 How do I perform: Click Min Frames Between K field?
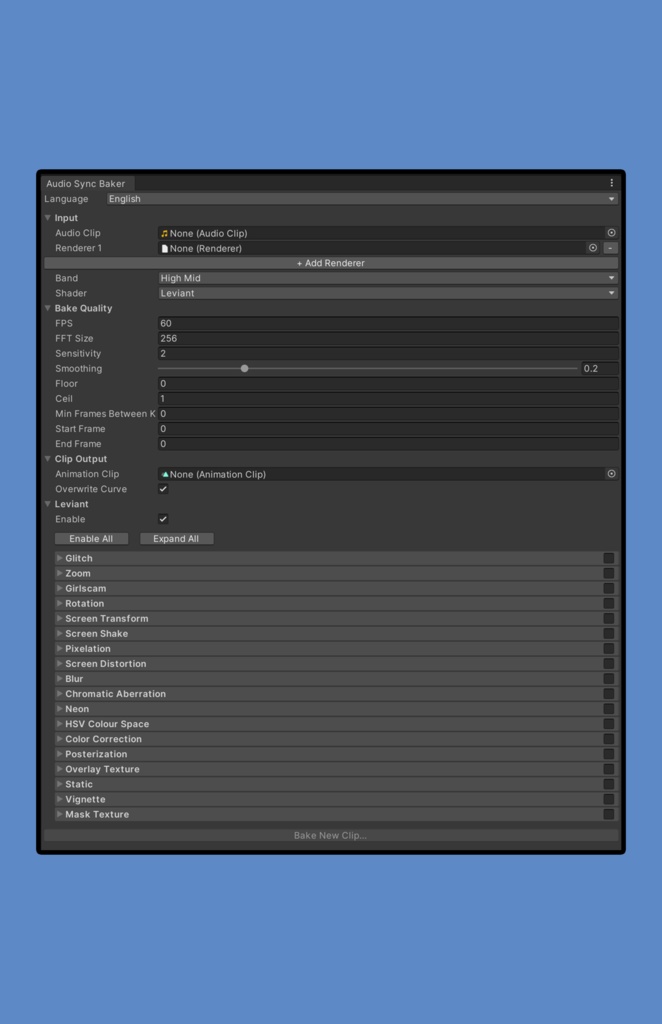[x=388, y=414]
